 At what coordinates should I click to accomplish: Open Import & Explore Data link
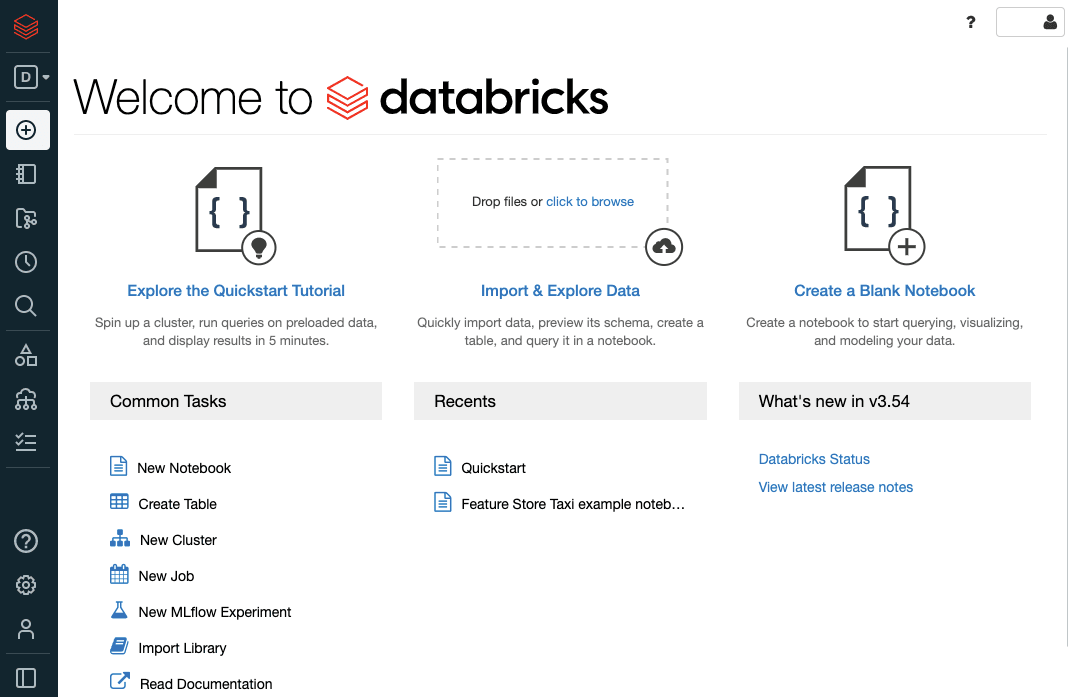click(560, 291)
